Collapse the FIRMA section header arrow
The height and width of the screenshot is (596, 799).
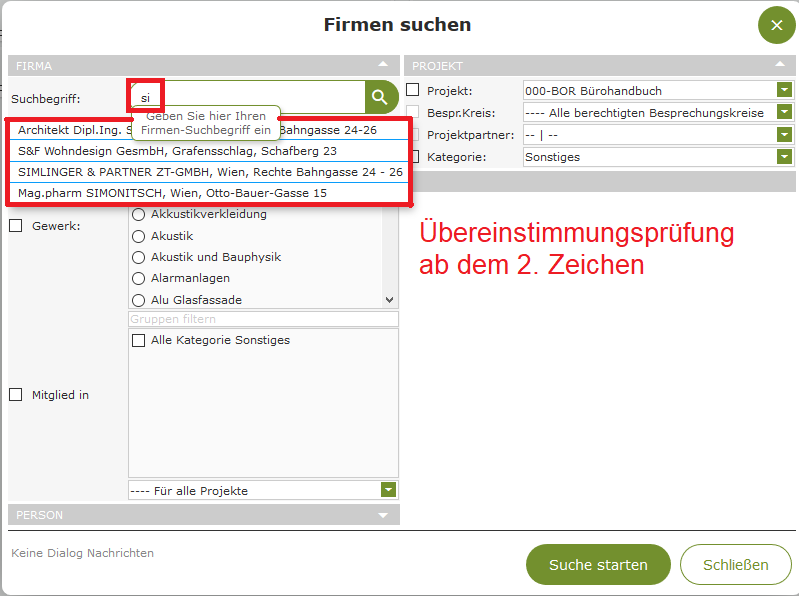point(383,65)
